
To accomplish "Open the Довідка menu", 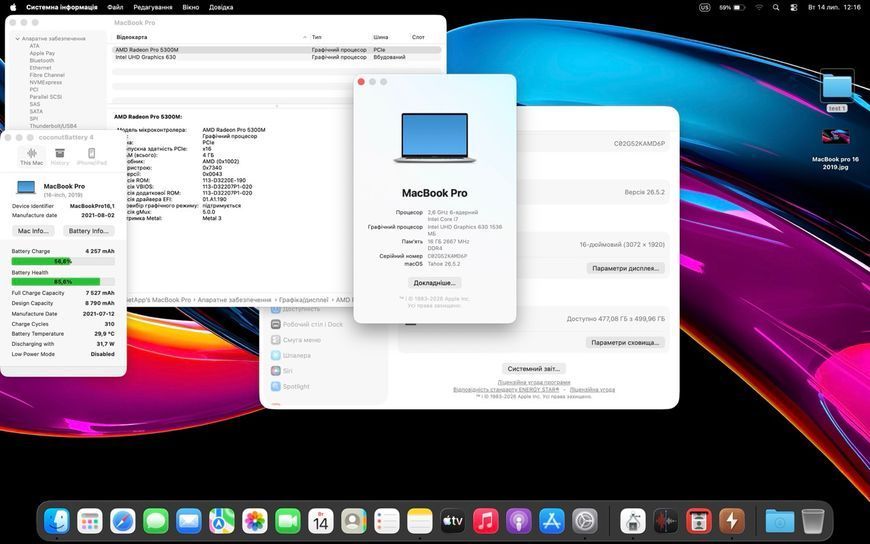I will click(221, 7).
